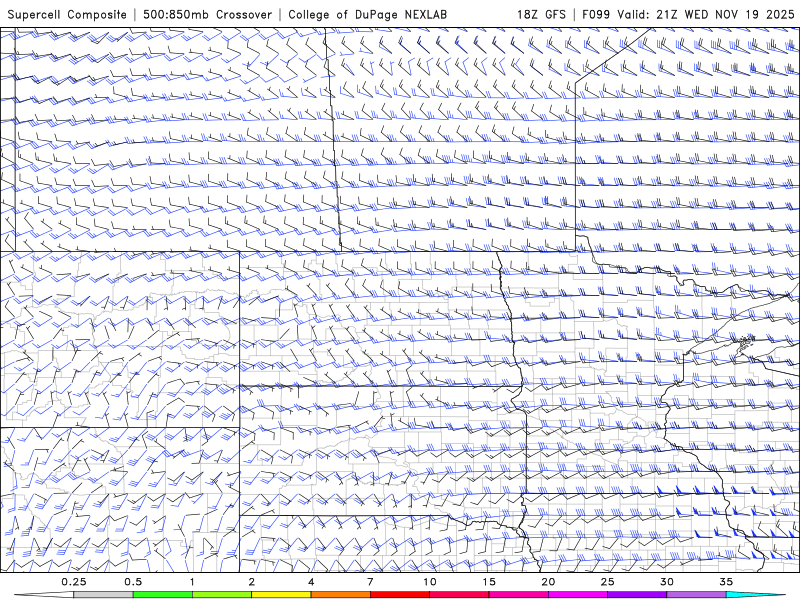The height and width of the screenshot is (600, 800).
Task: Click the "18Z GFS" model run label
Action: [x=541, y=14]
